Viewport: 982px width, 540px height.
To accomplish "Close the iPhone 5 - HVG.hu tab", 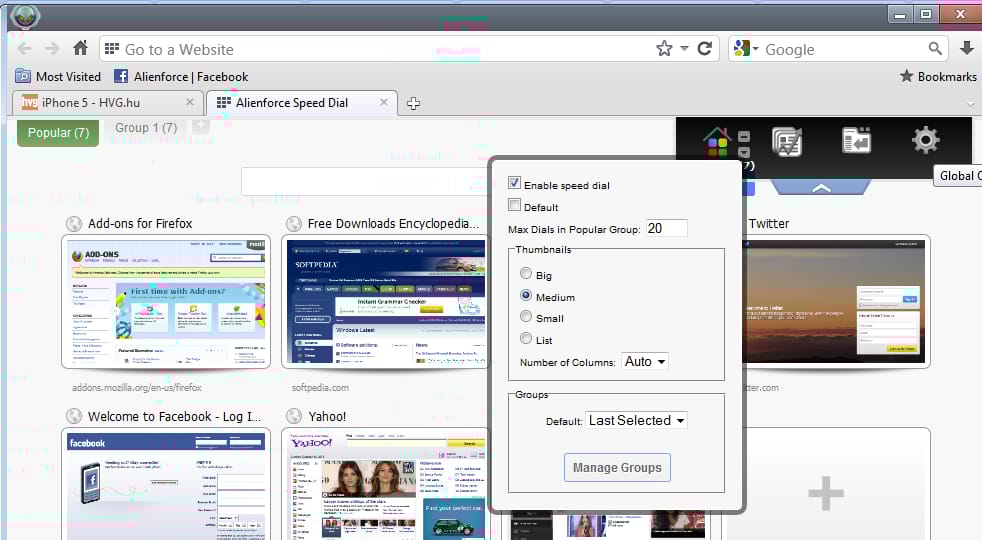I will 190,102.
